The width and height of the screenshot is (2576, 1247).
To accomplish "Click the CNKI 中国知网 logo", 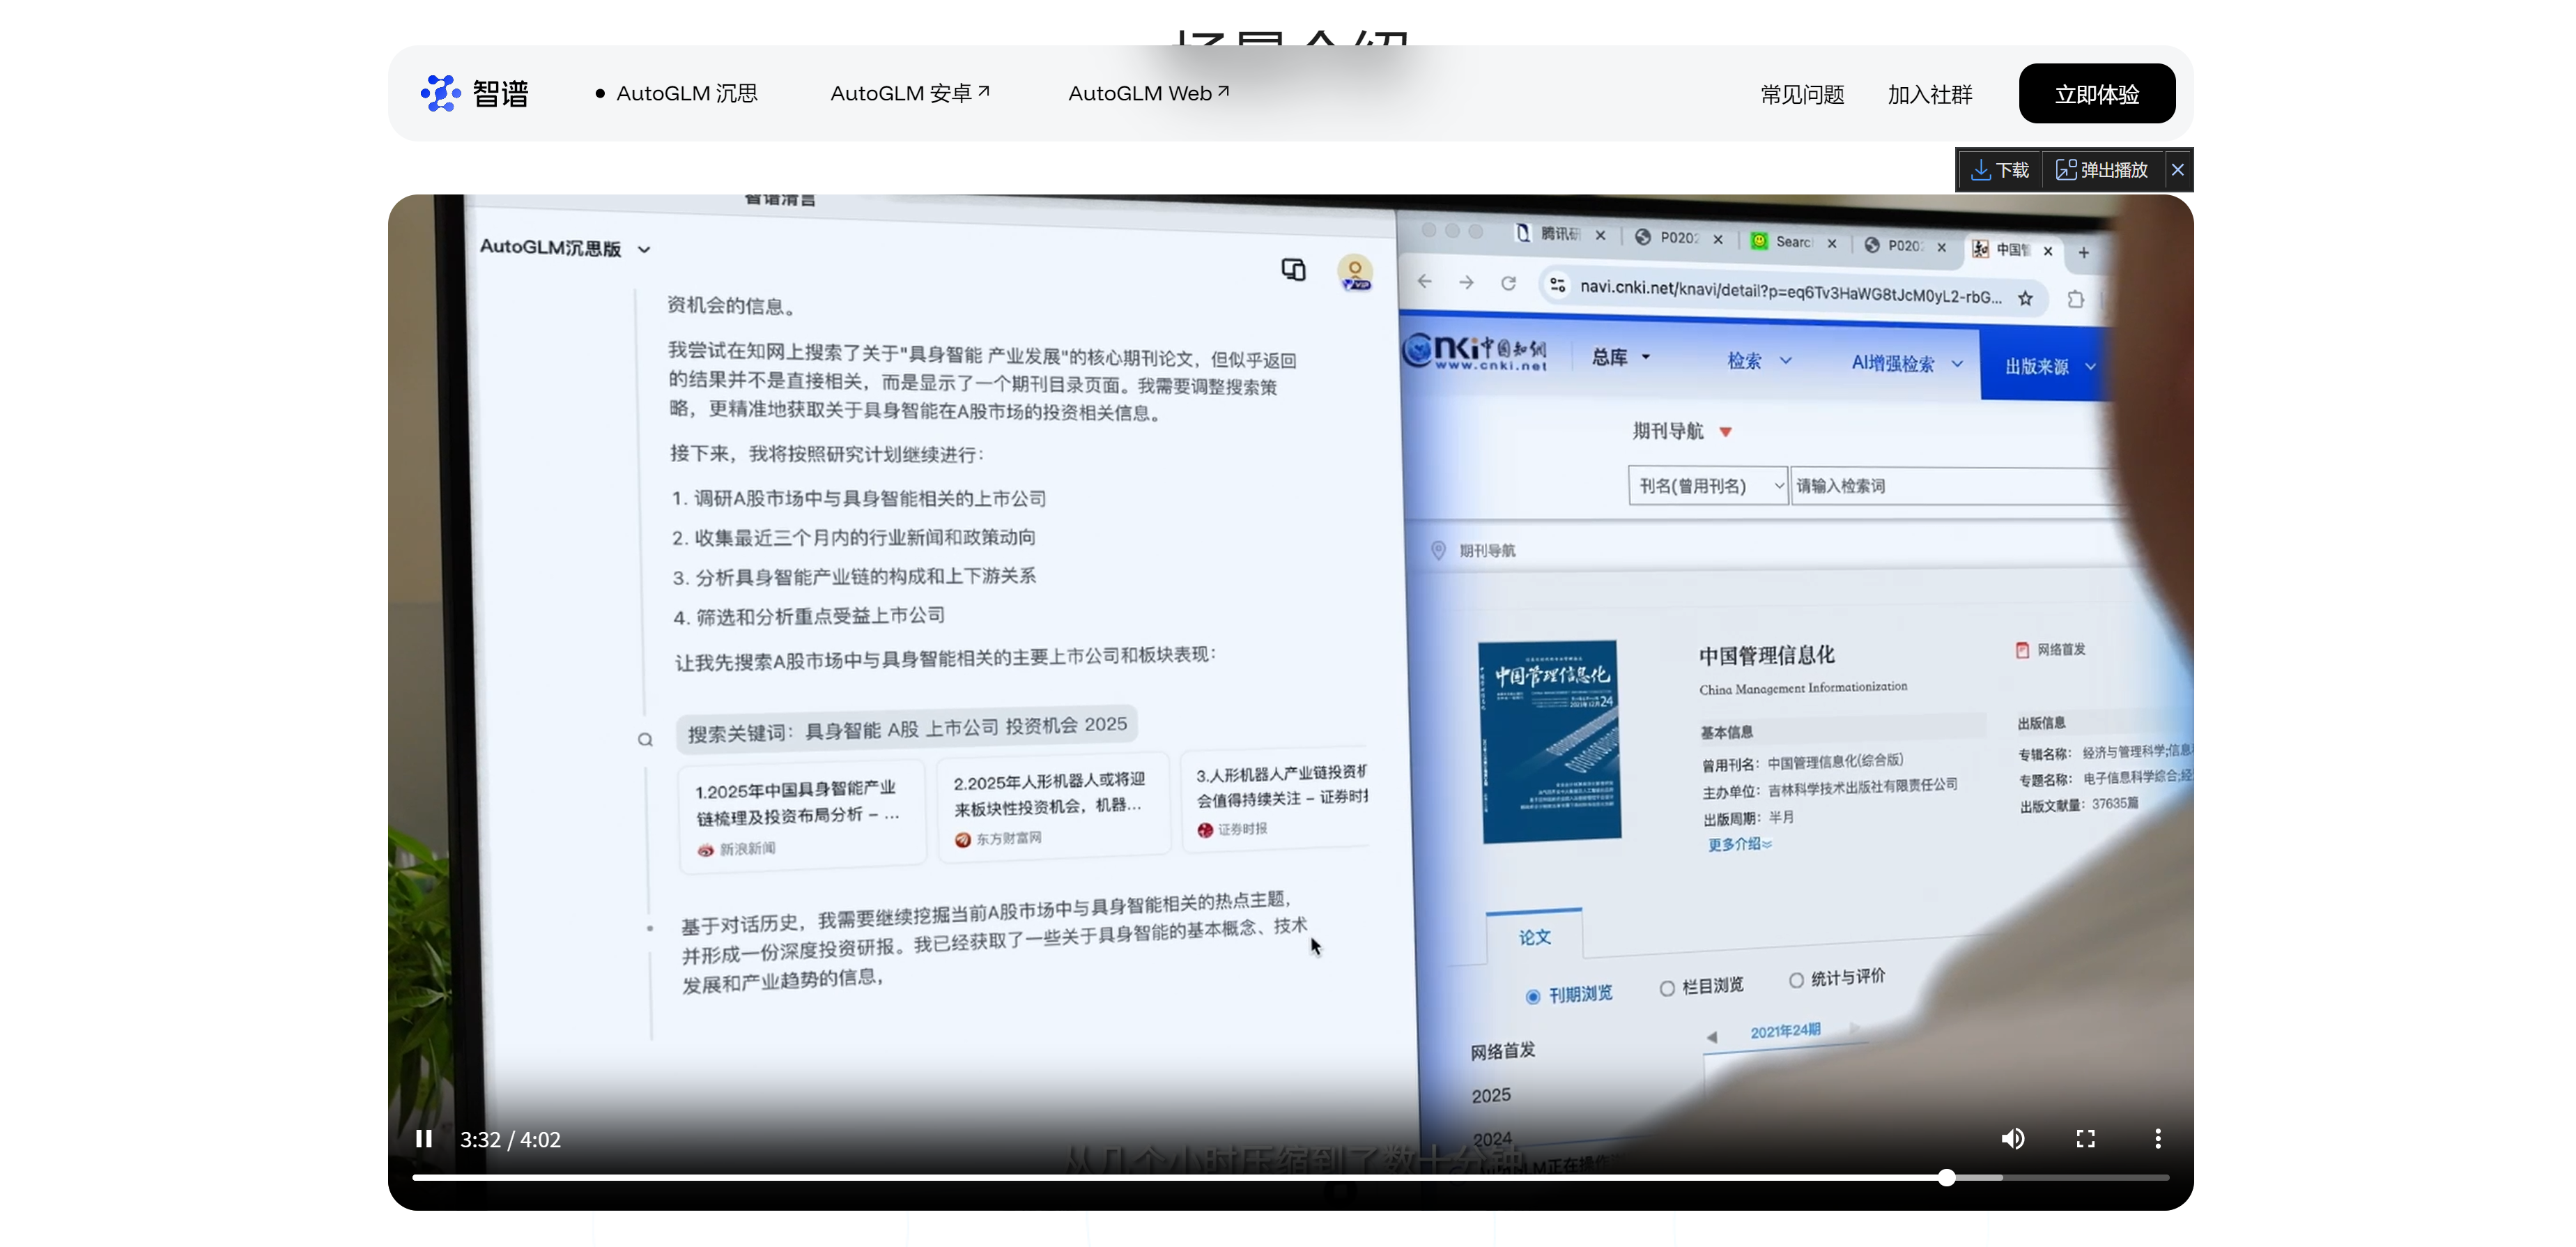I will tap(1474, 351).
